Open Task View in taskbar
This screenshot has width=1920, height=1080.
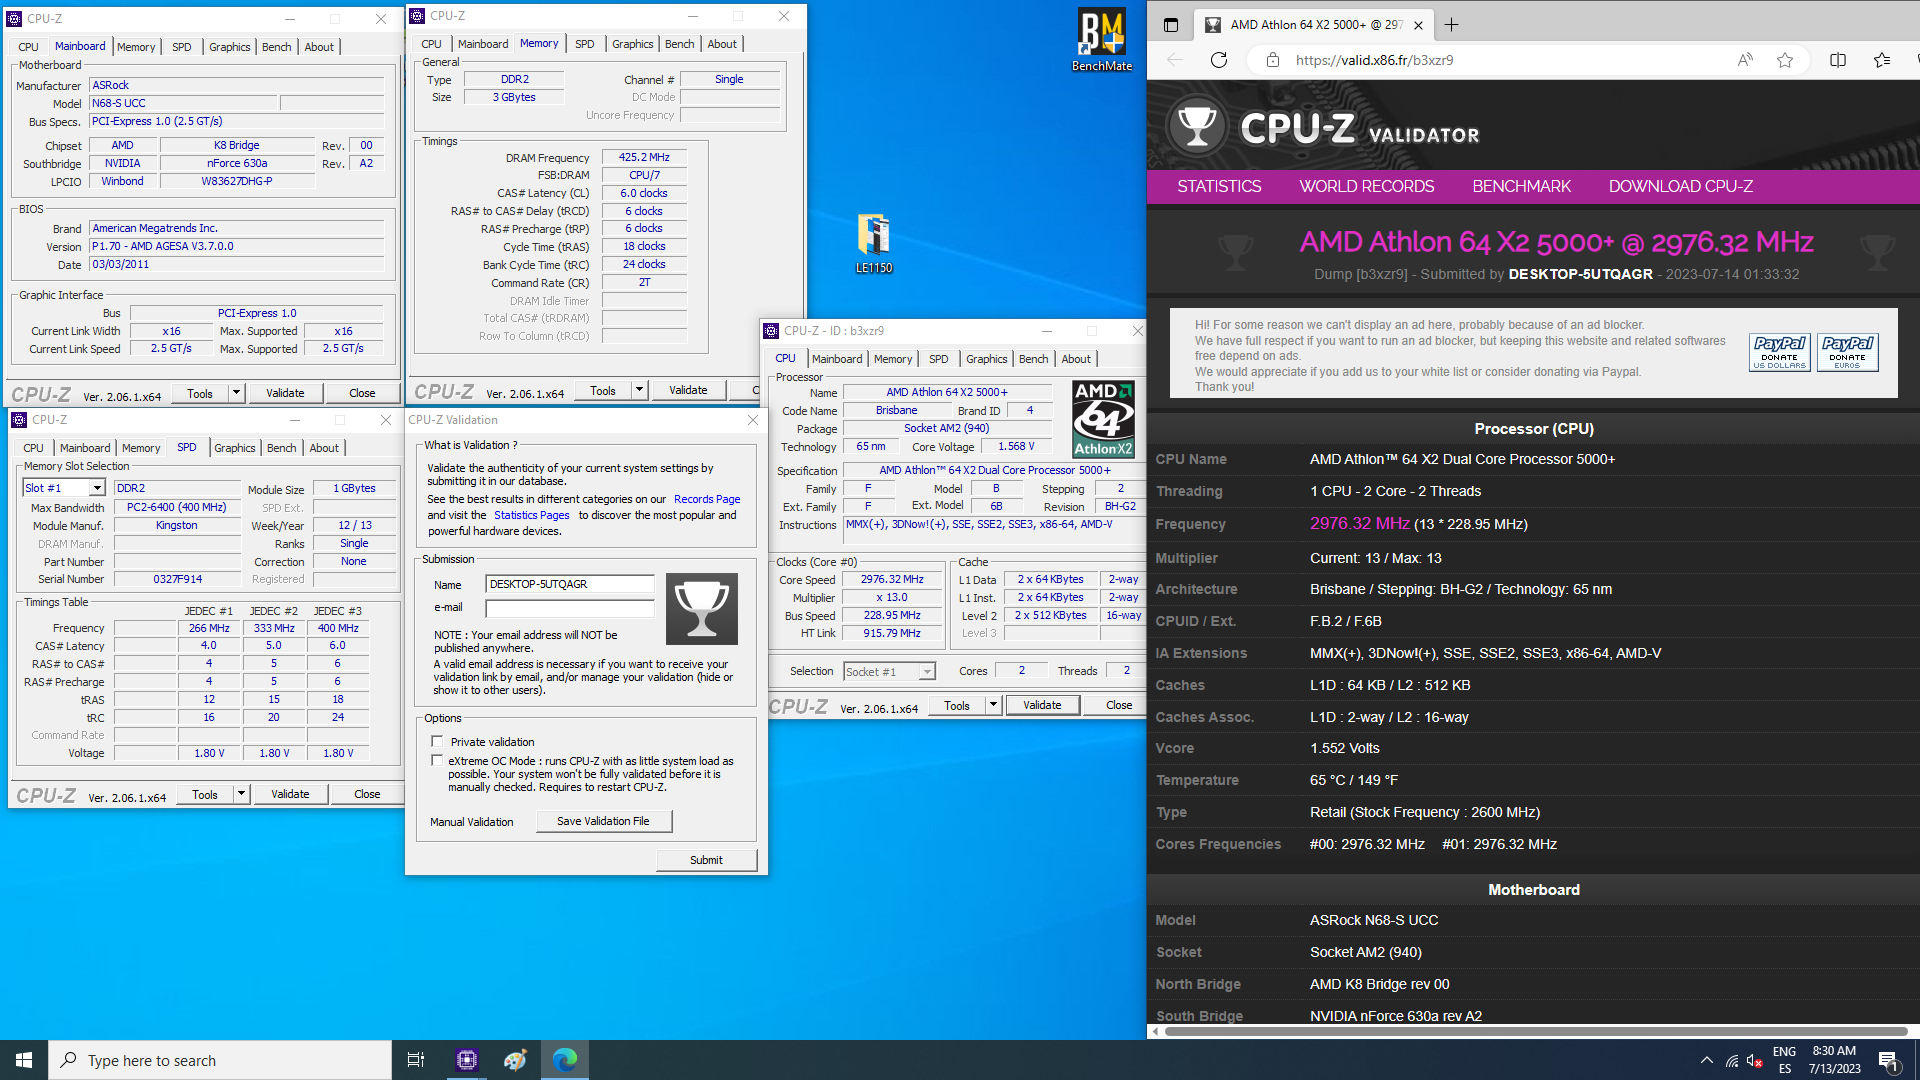click(x=416, y=1060)
